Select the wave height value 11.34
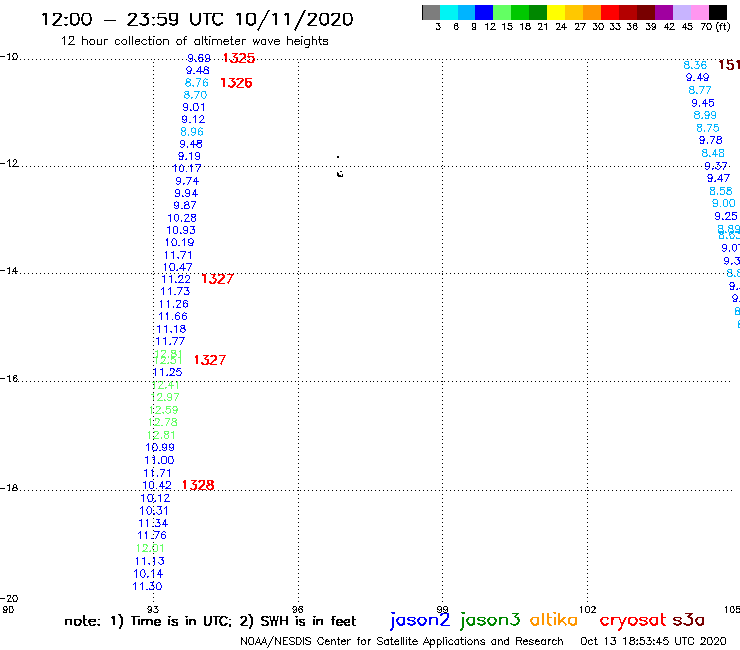 pos(153,523)
